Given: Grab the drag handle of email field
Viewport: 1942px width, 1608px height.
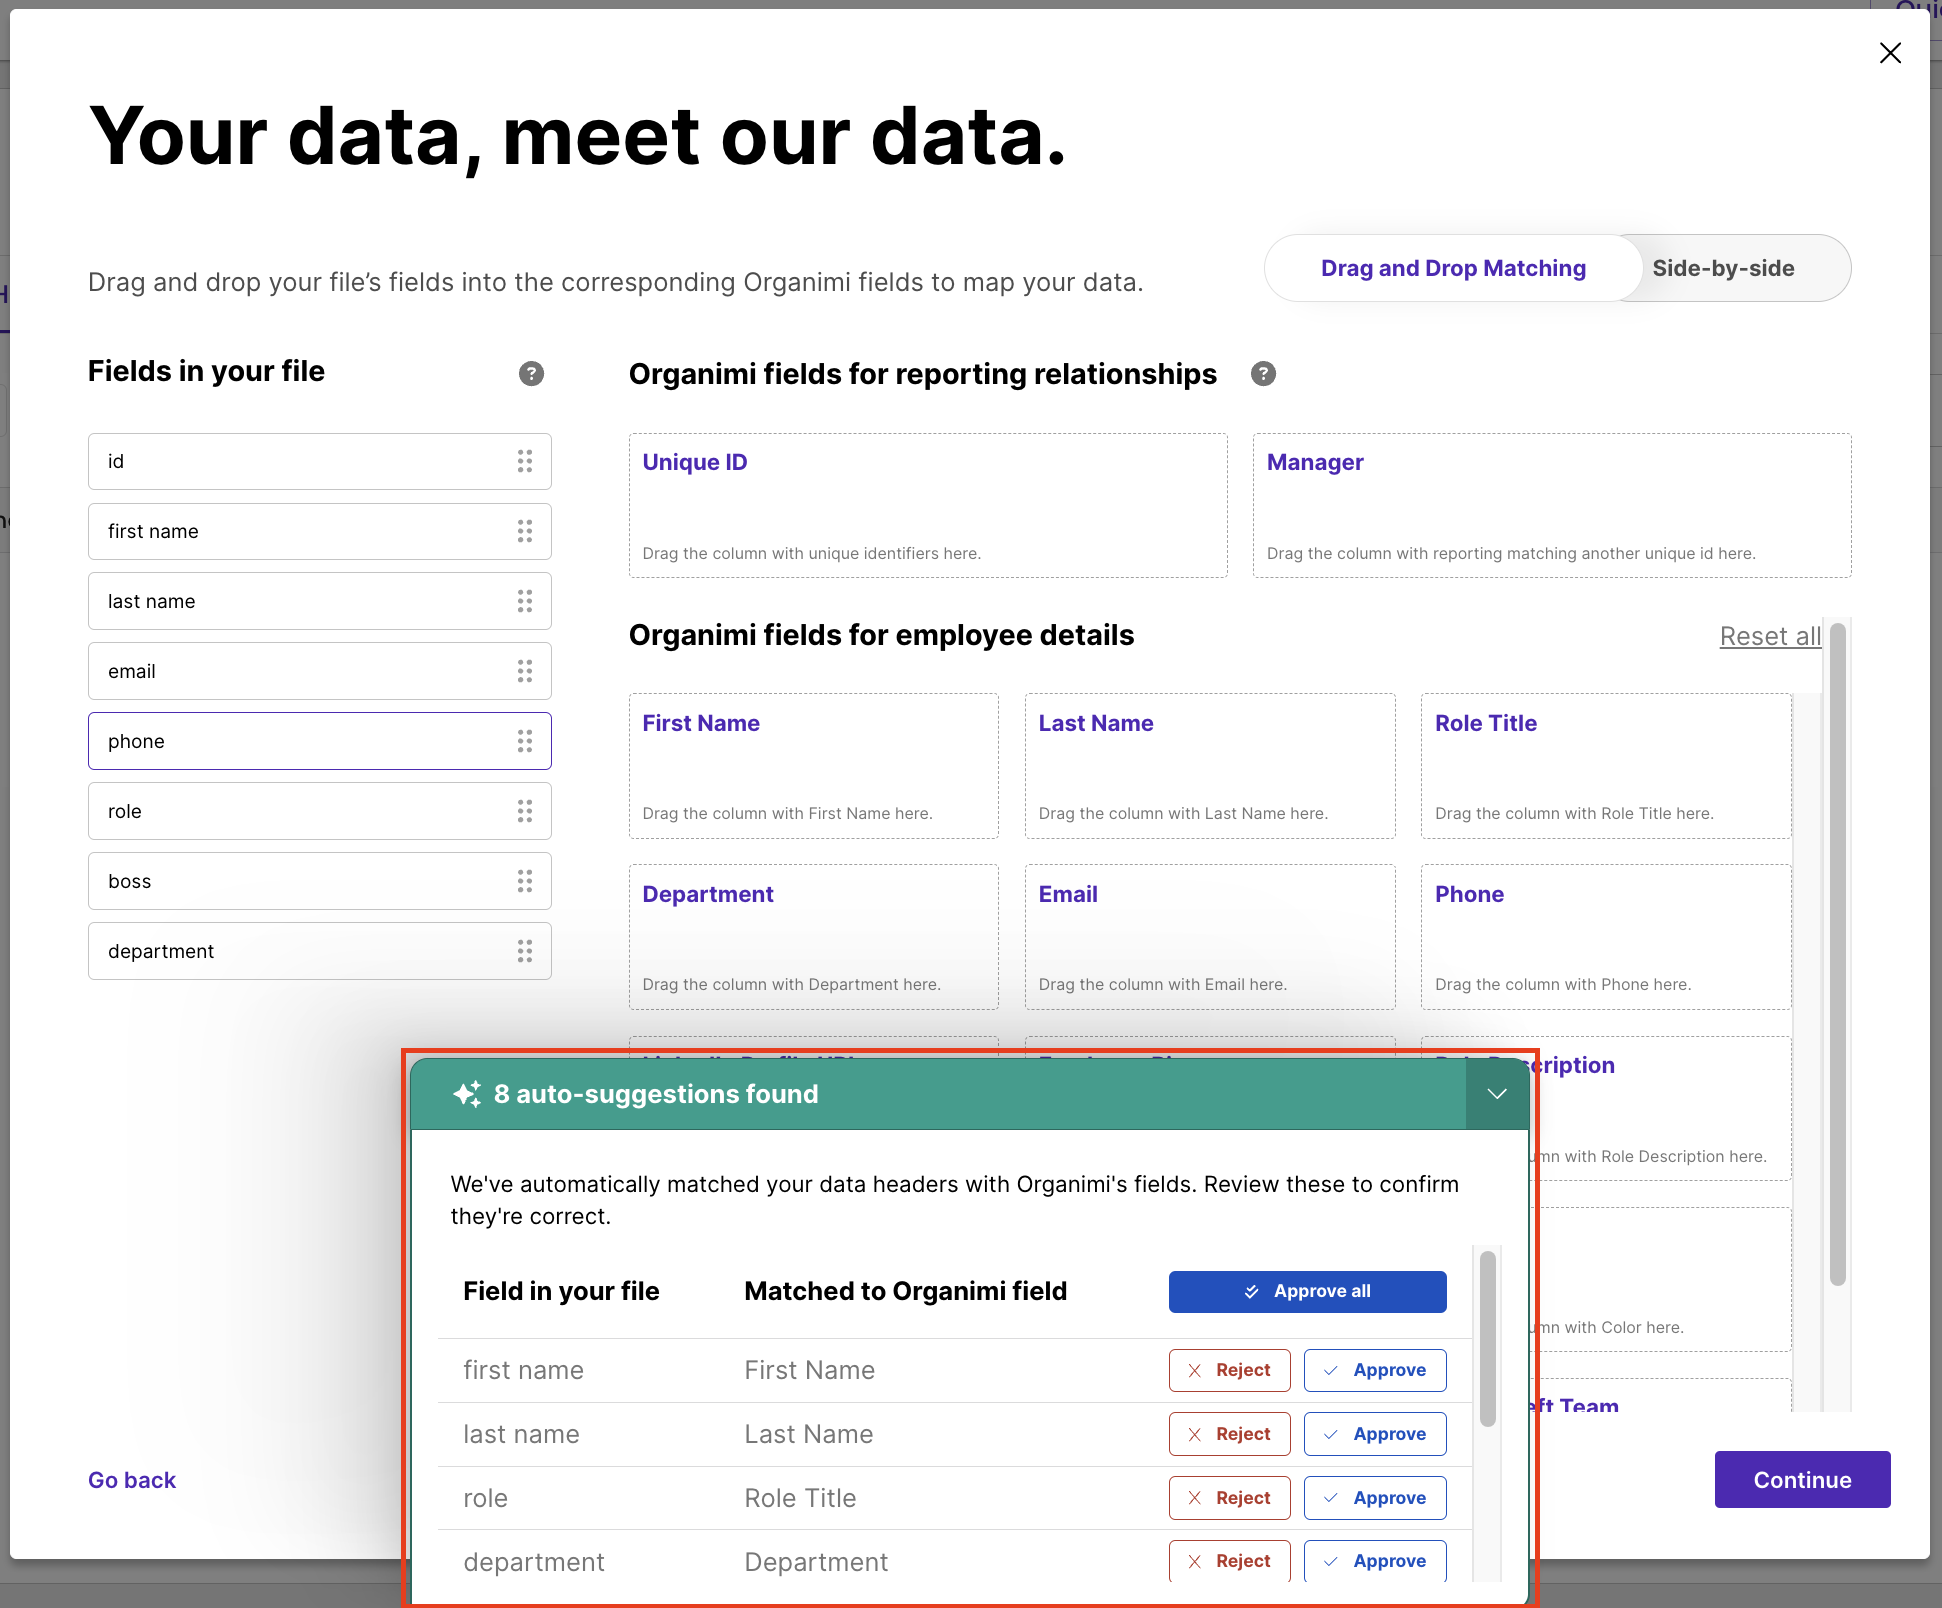Looking at the screenshot, I should [x=524, y=671].
